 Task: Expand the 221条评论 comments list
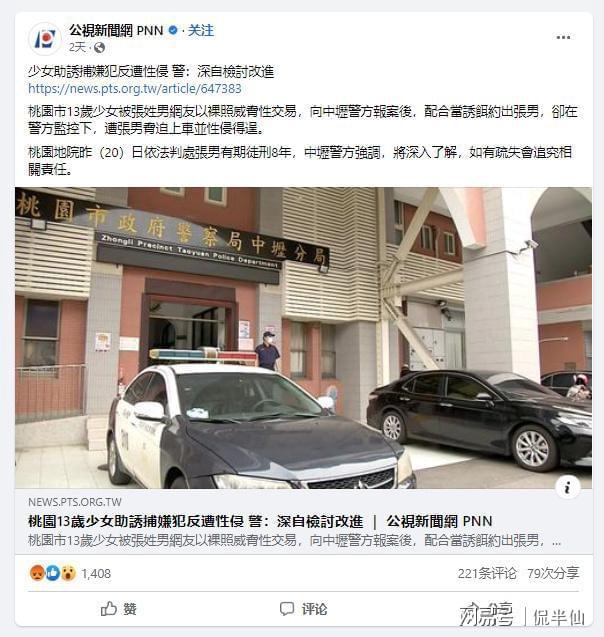(x=487, y=573)
